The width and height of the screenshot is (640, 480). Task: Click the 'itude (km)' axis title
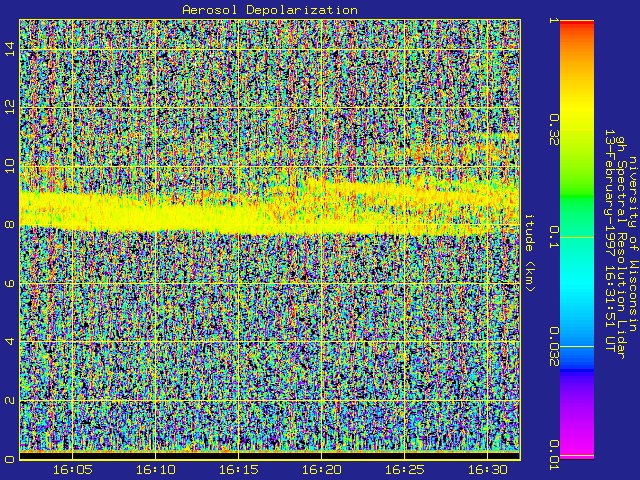[529, 253]
